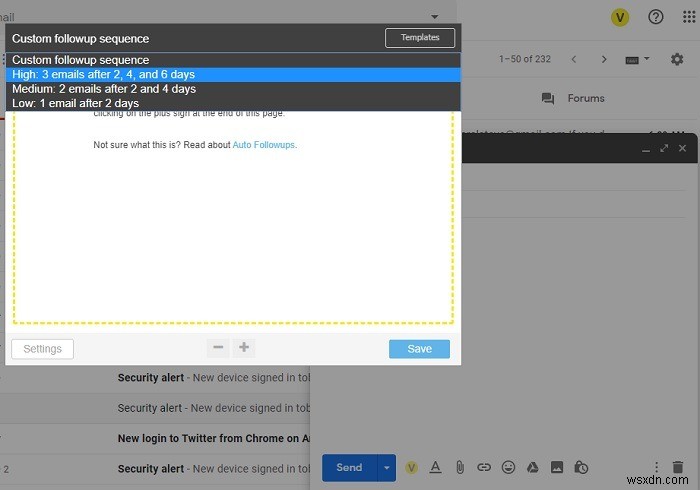Expand the Send options dropdown arrow
The width and height of the screenshot is (700, 490).
pos(387,467)
